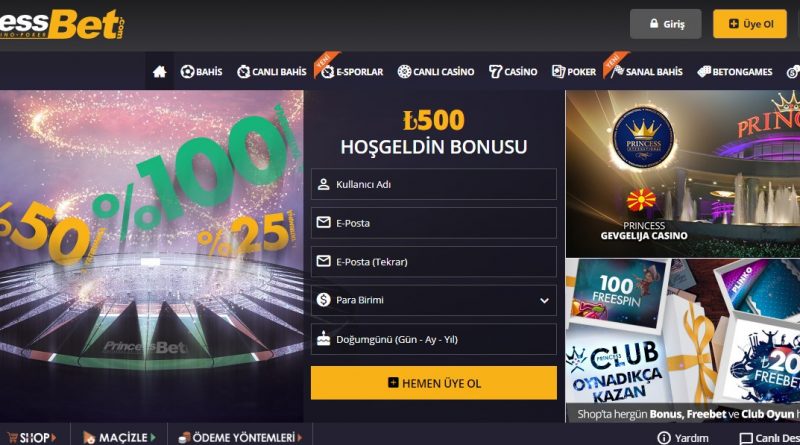The height and width of the screenshot is (445, 800).
Task: Click the Giriş login button
Action: pos(666,24)
